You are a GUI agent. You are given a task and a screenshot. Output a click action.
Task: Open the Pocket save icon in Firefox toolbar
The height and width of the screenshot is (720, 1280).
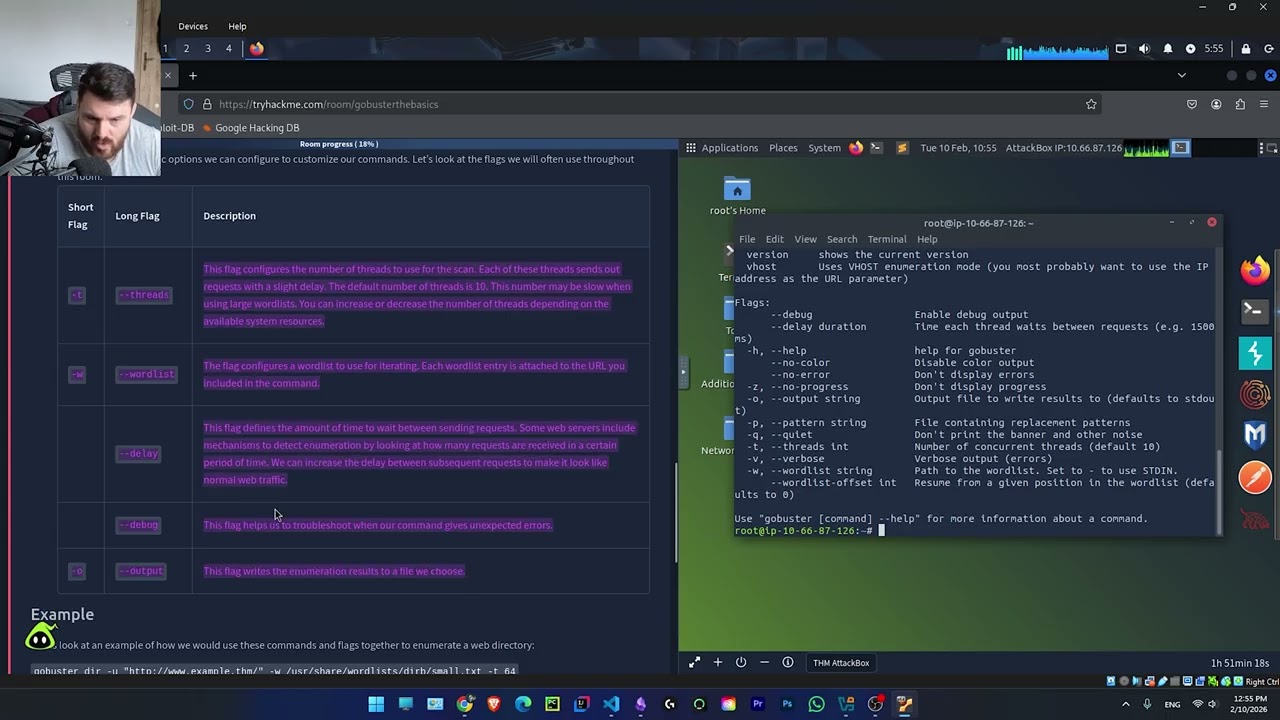[x=1192, y=104]
